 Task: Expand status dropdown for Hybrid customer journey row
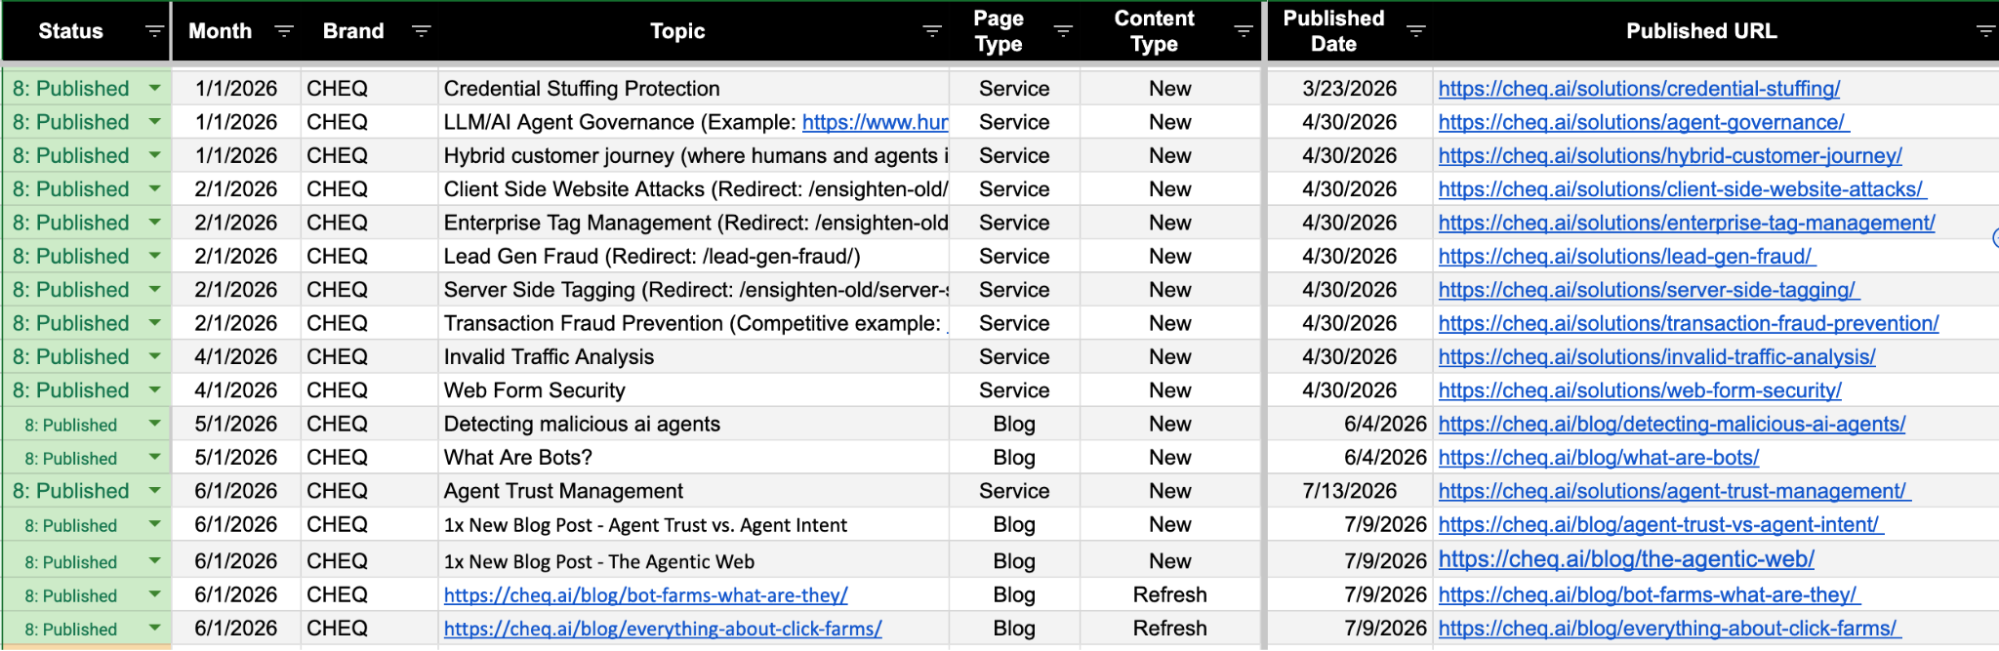(x=155, y=155)
